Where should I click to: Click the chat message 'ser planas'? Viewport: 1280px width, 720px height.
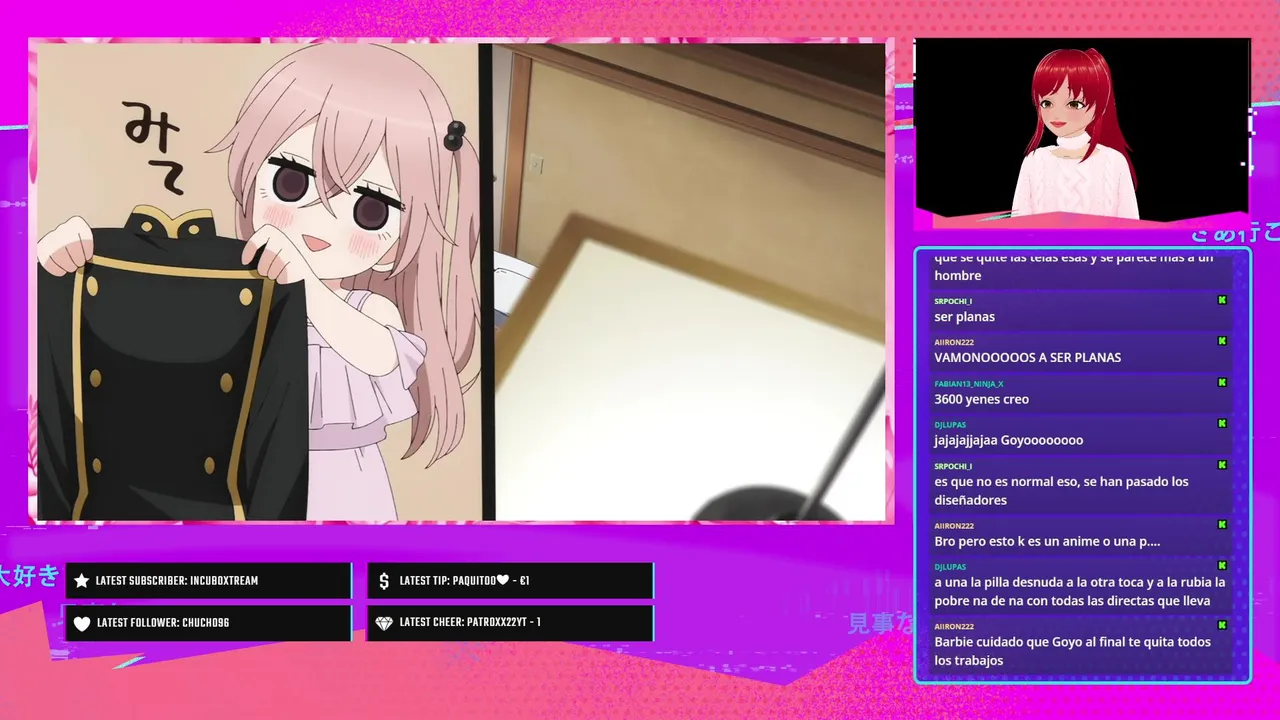964,317
